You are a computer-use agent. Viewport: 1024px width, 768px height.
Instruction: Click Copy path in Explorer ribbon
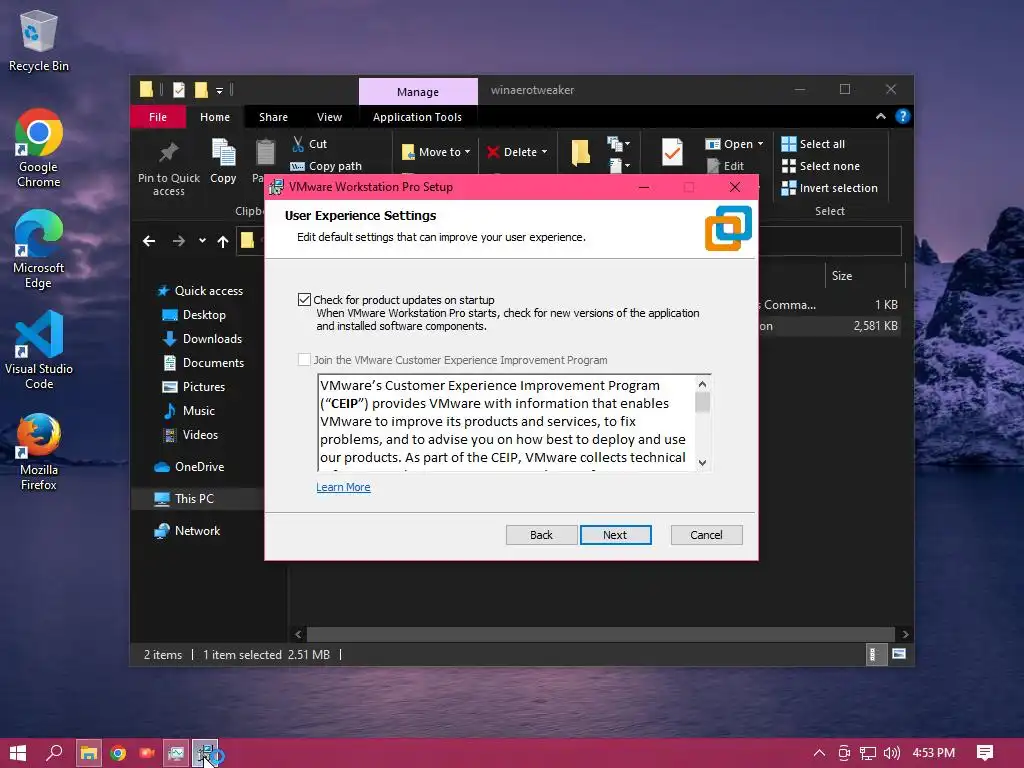click(x=326, y=166)
